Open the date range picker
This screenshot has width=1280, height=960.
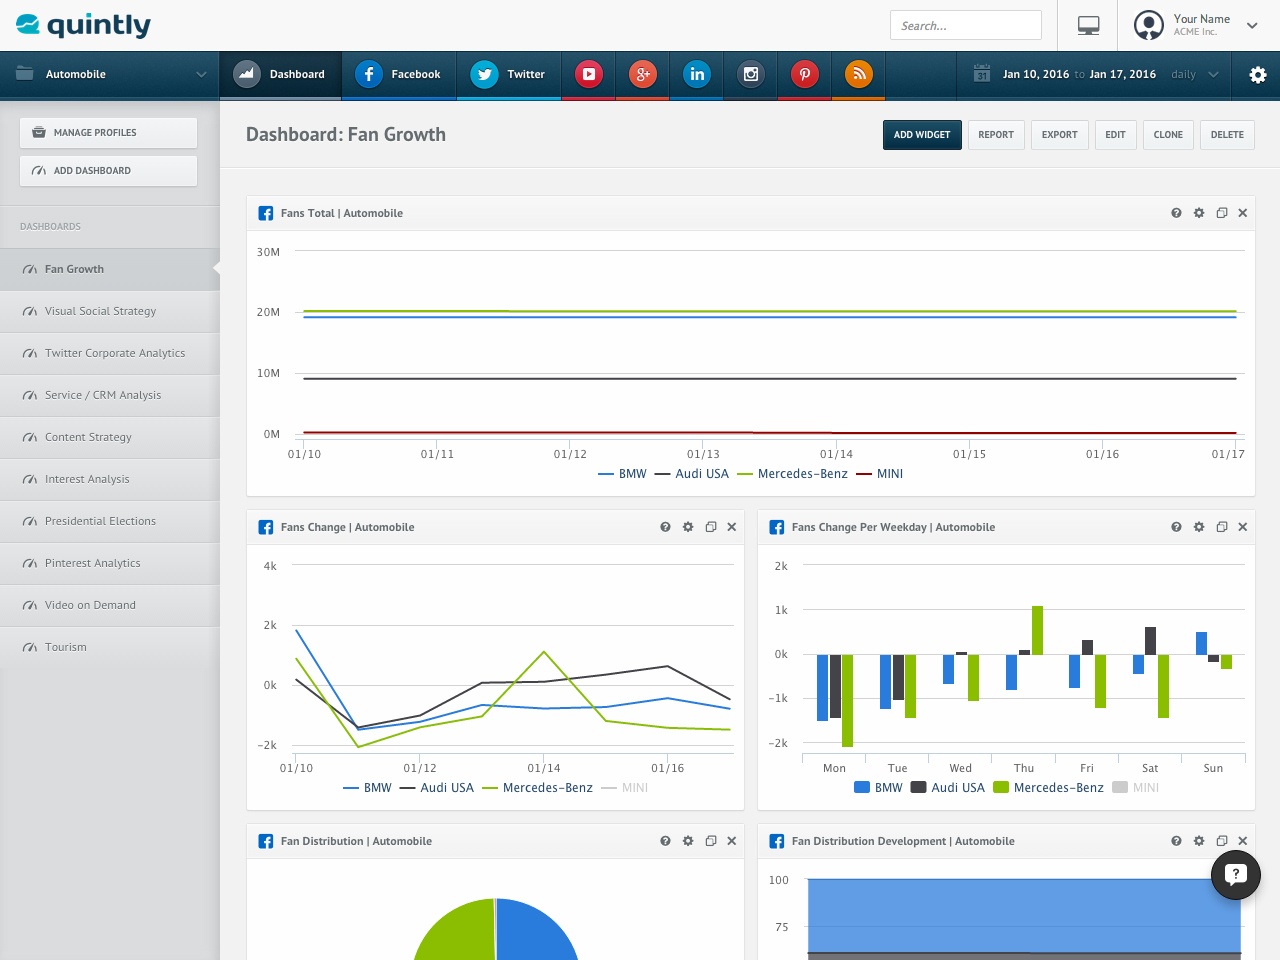coord(1079,74)
